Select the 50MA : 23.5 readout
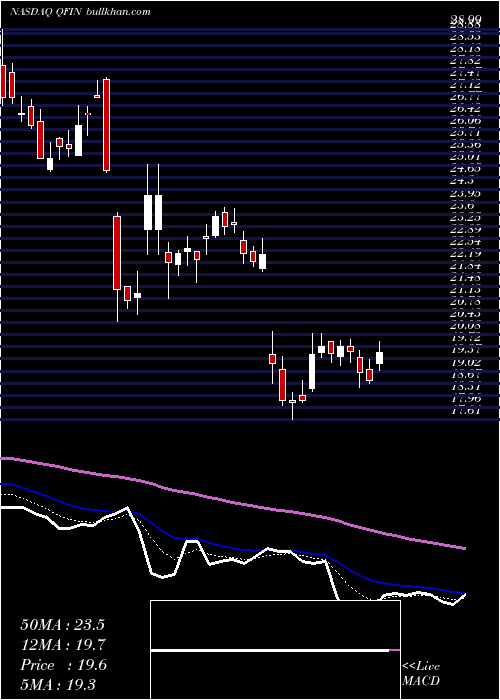The width and height of the screenshot is (500, 700). (x=62, y=625)
